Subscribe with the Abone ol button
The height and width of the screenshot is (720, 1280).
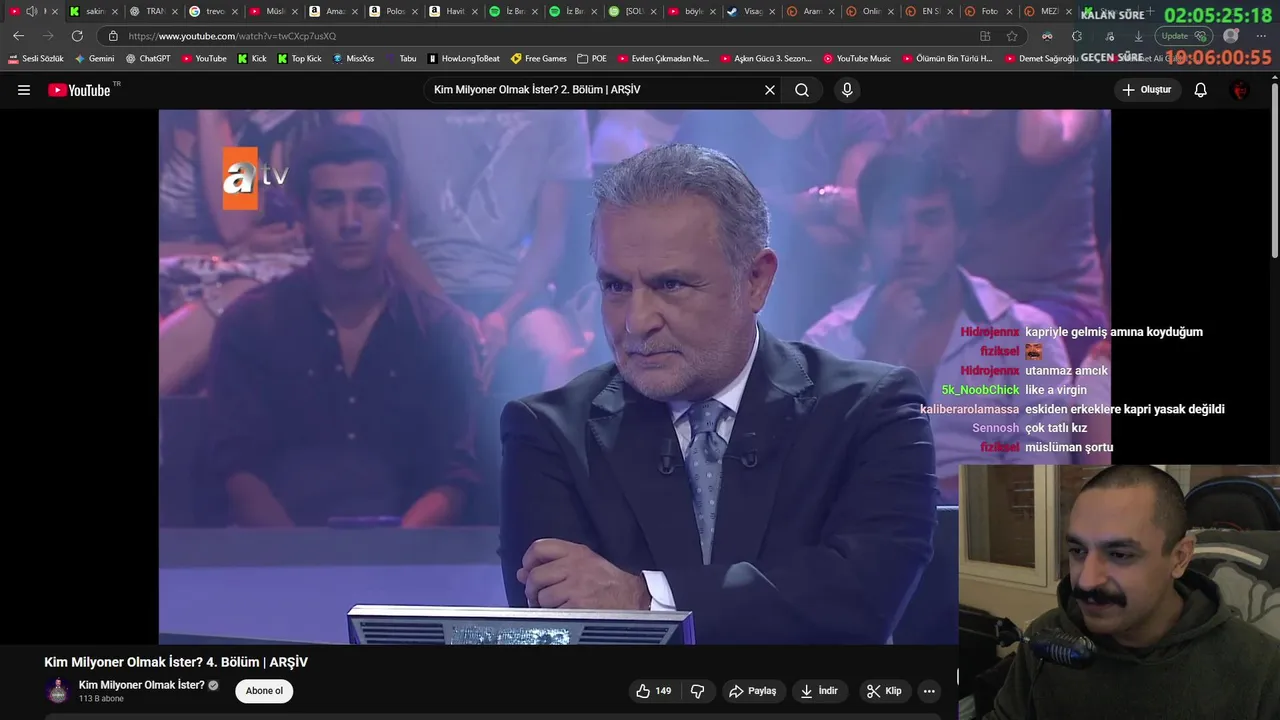point(264,691)
